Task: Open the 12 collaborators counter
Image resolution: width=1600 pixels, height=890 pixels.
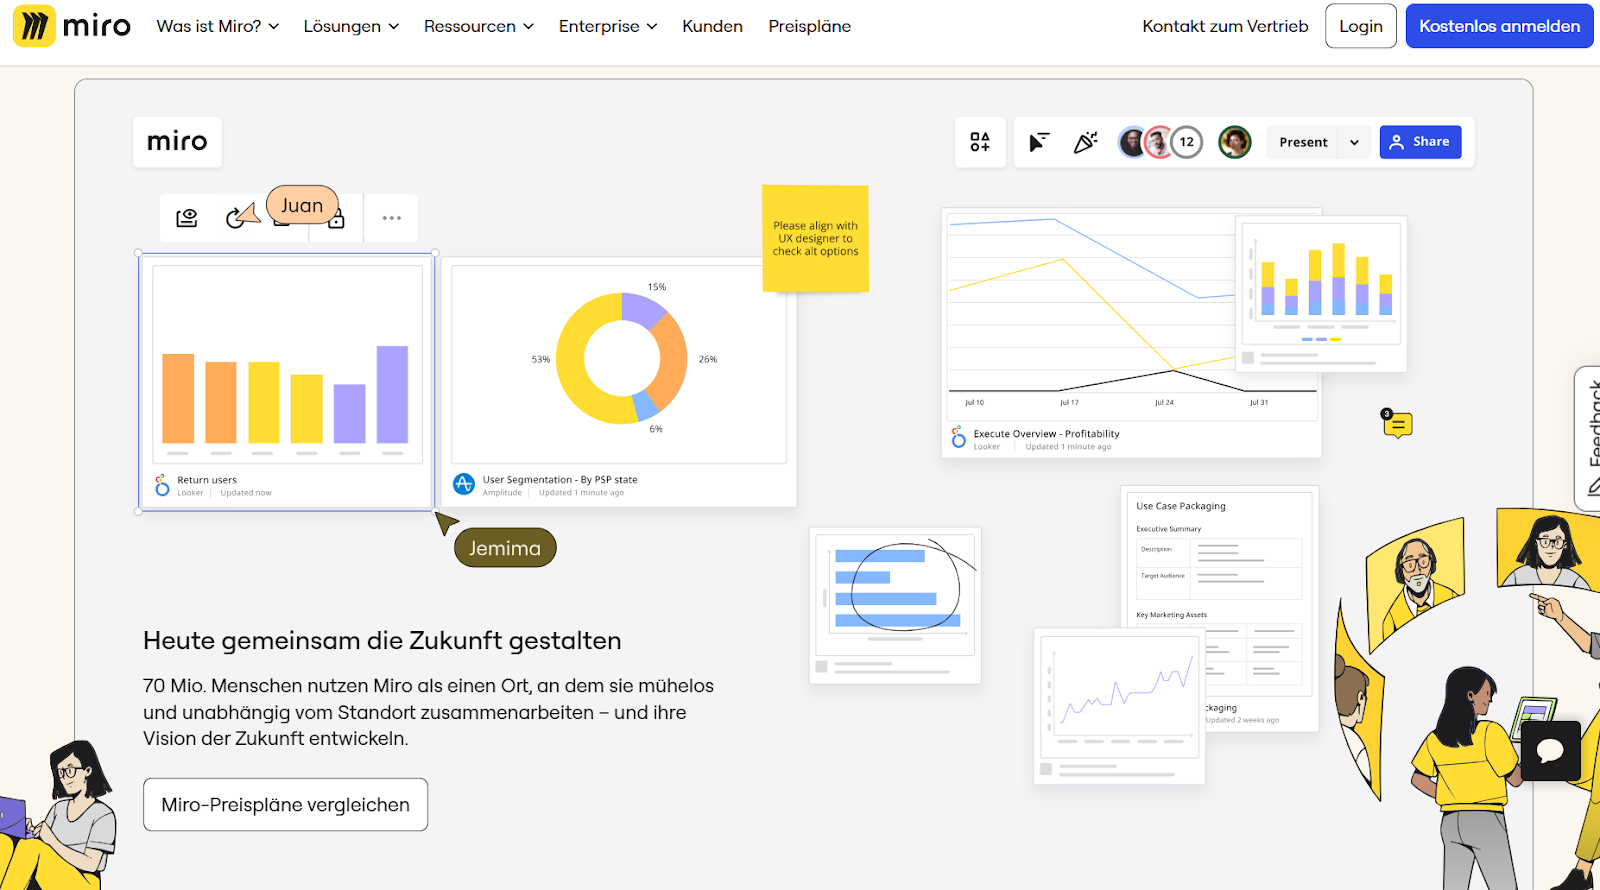Action: [1187, 142]
